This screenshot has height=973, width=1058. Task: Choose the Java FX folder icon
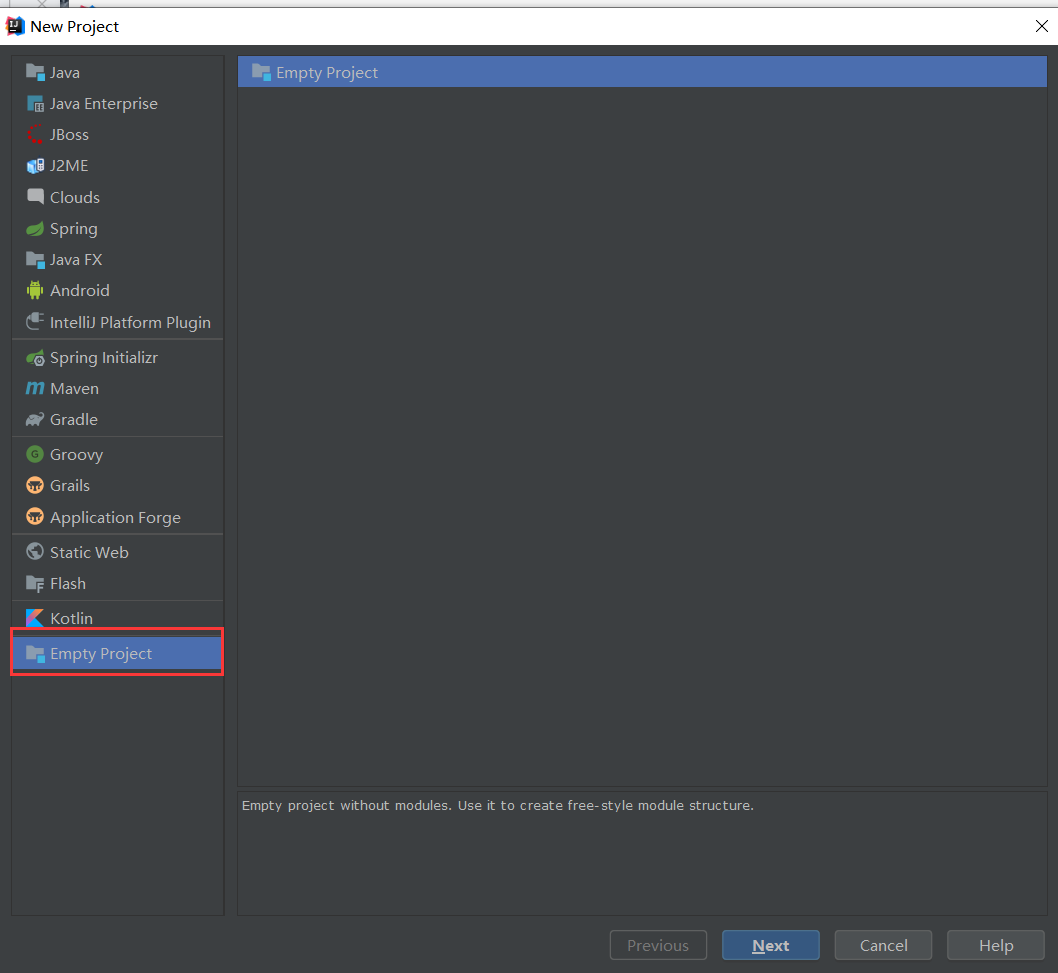click(x=35, y=259)
